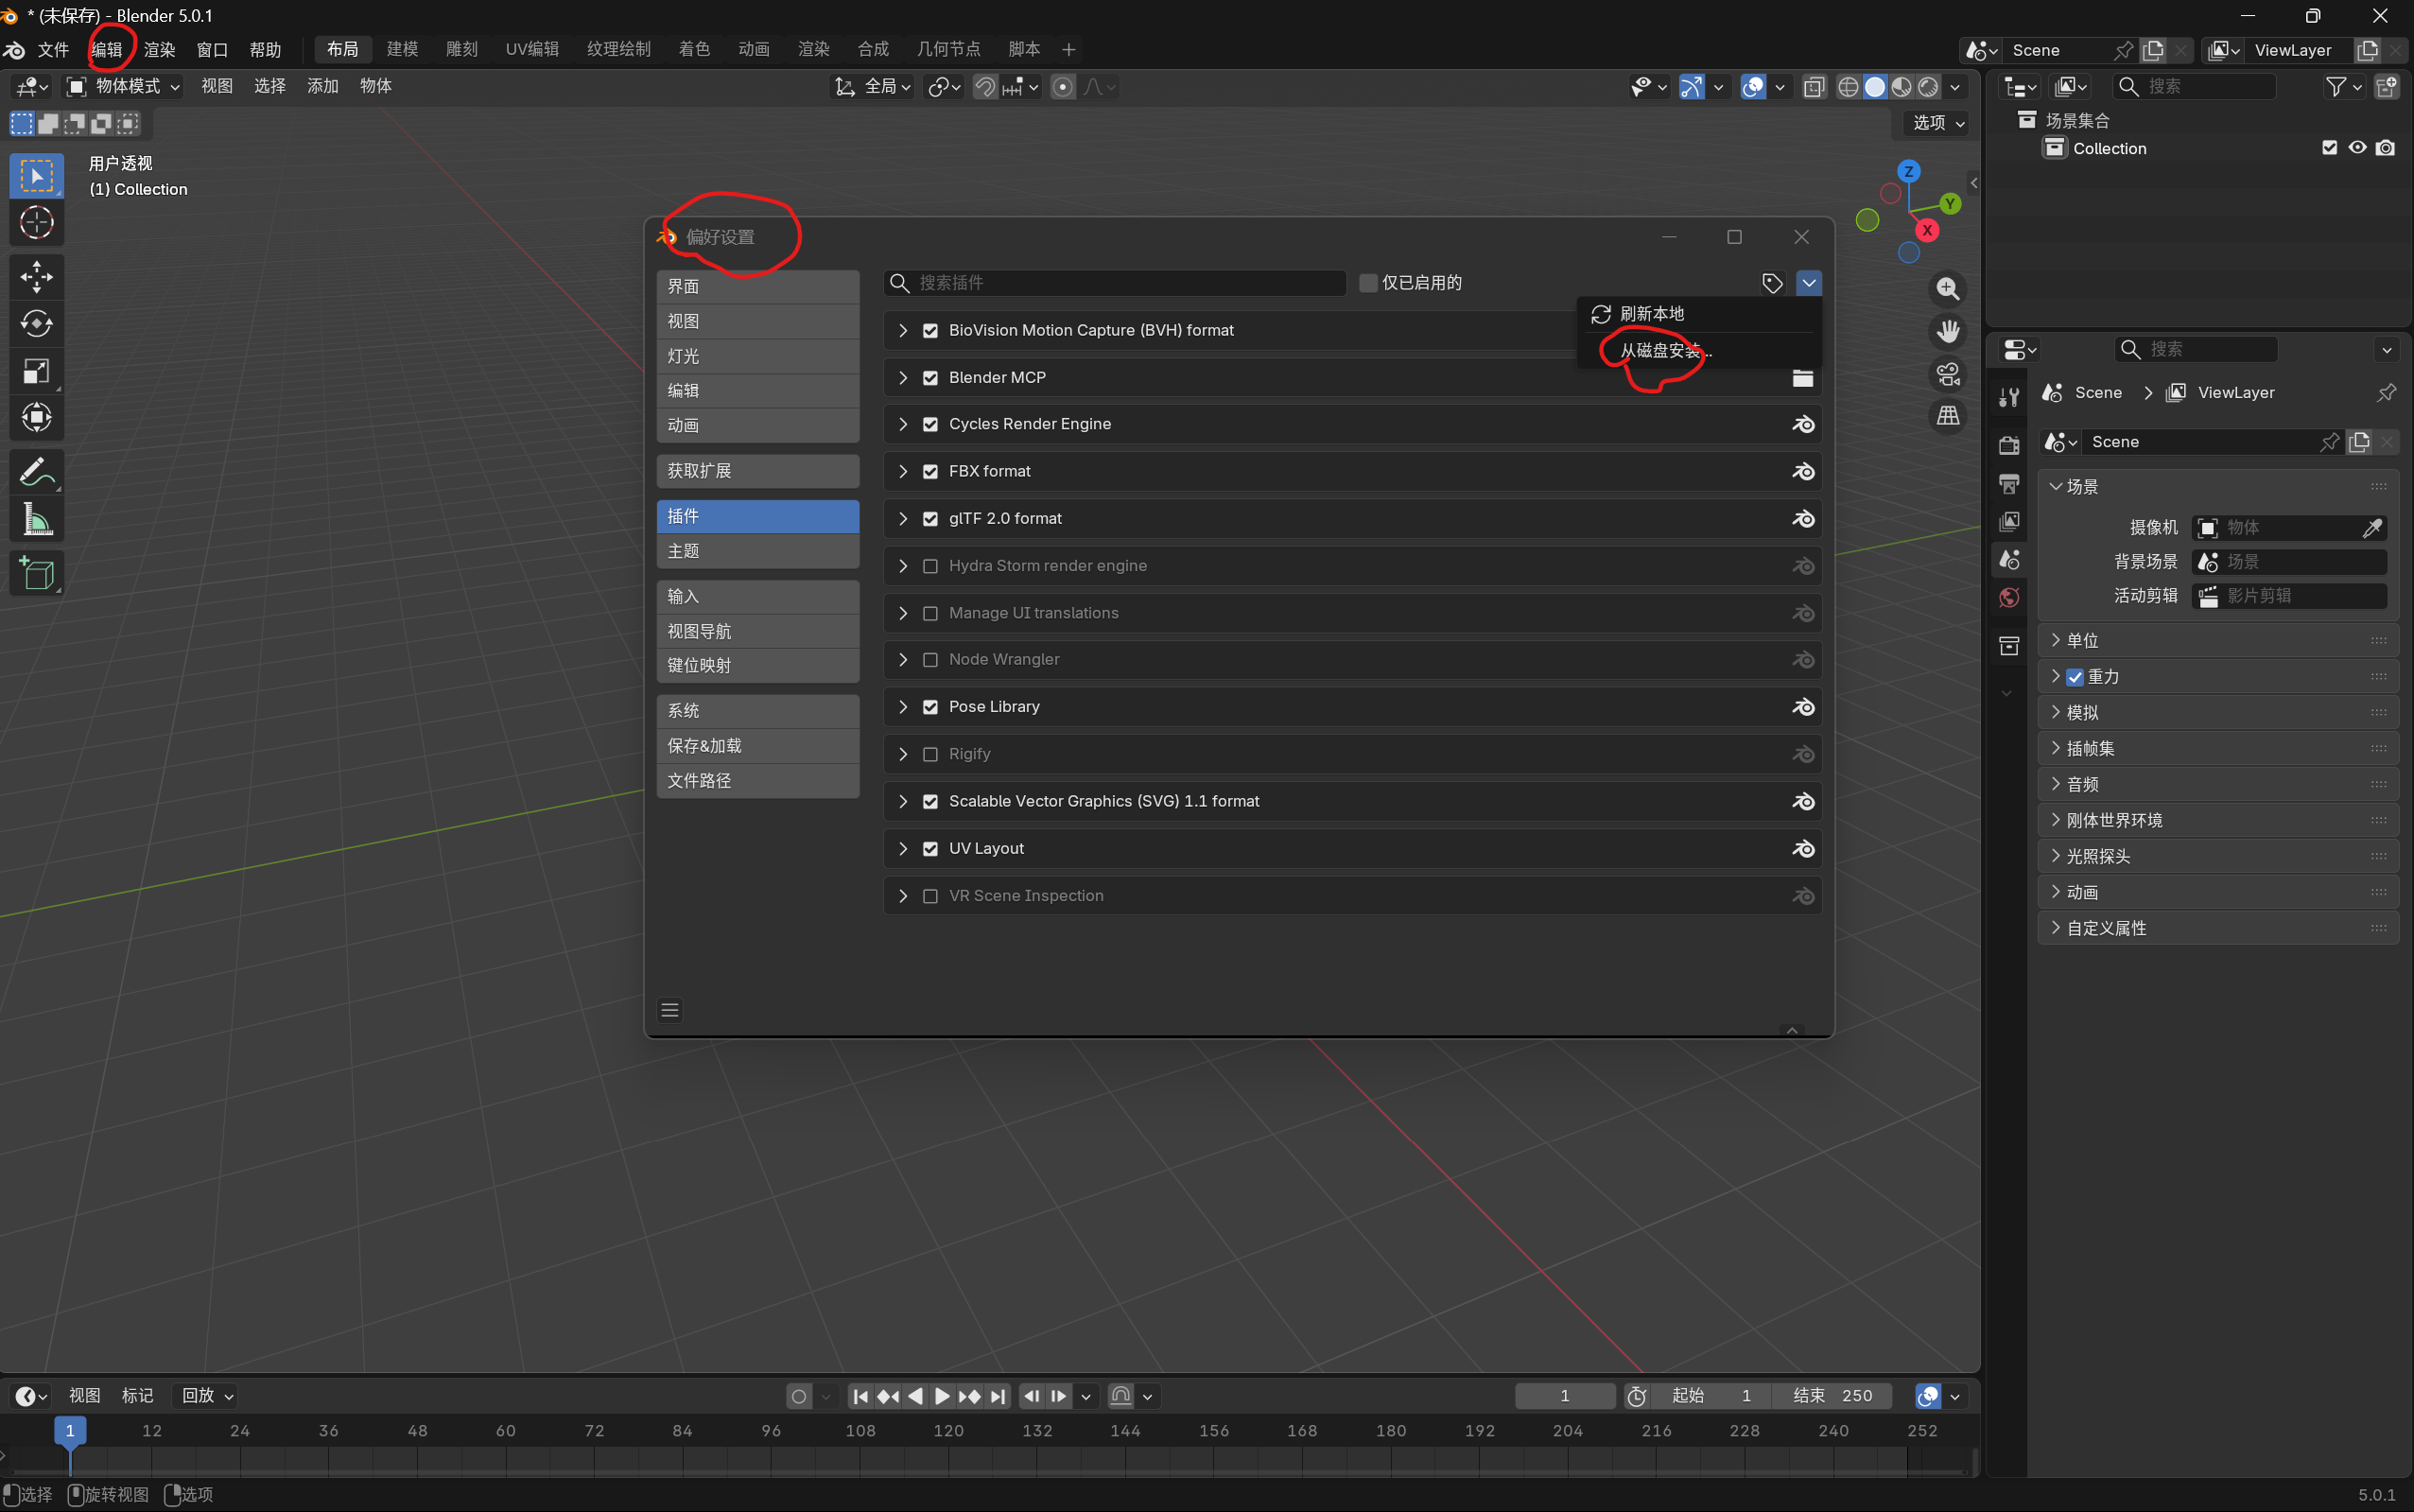Open the 主题 preferences section
Viewport: 2414px width, 1512px height.
click(758, 551)
